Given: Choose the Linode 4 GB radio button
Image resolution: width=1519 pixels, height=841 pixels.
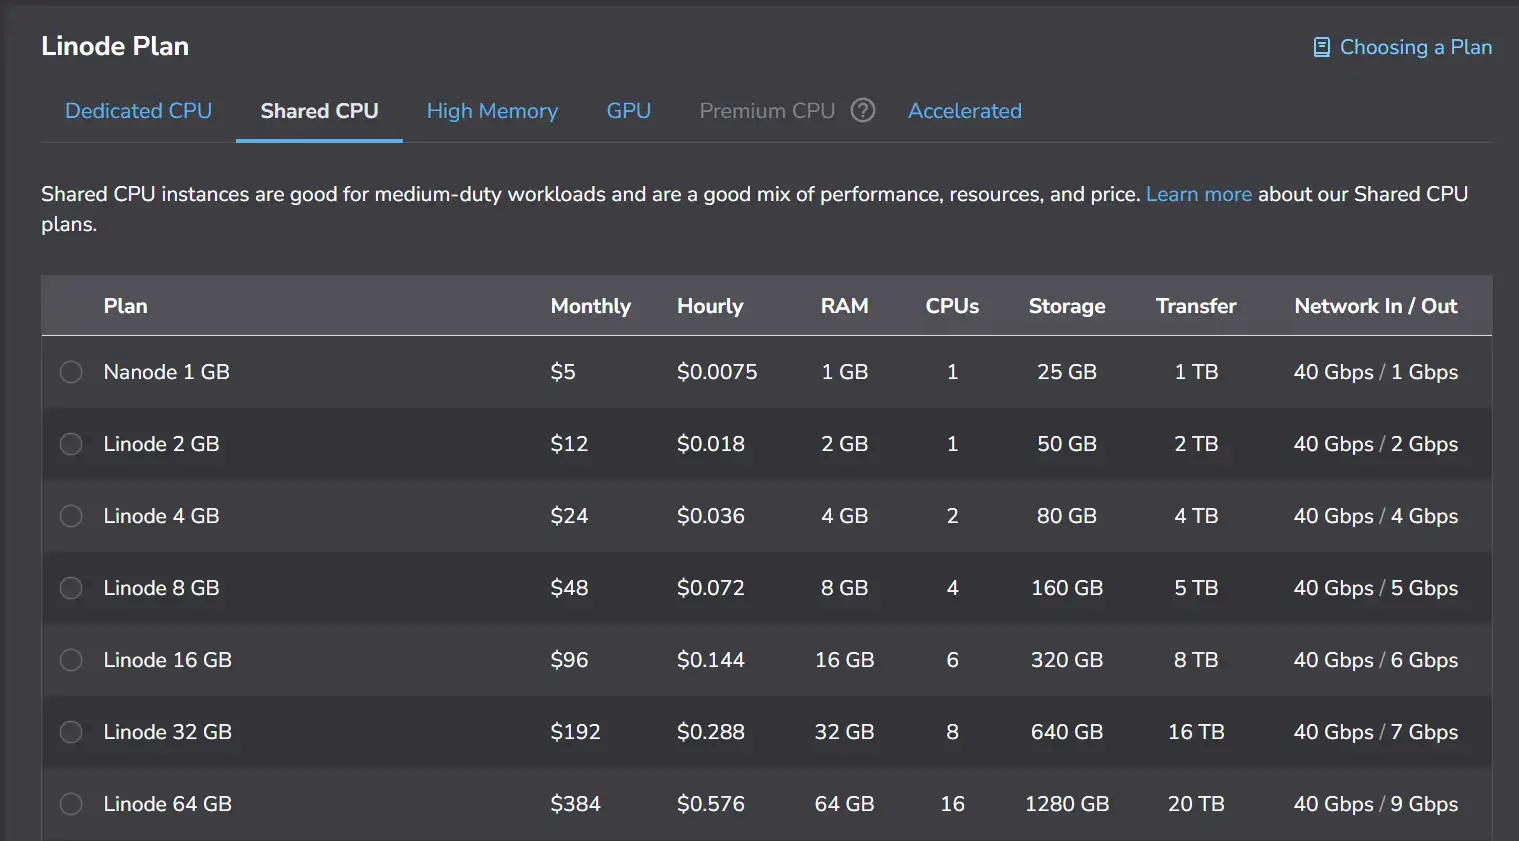Looking at the screenshot, I should click(71, 516).
